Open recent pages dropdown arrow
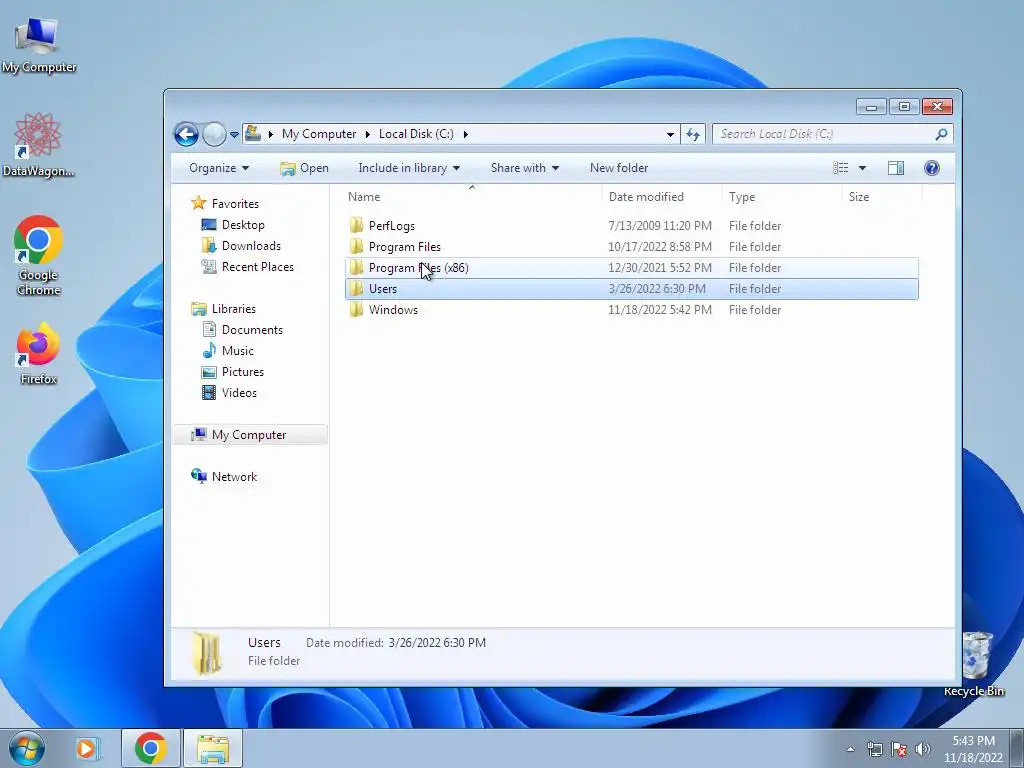The height and width of the screenshot is (768, 1024). (x=234, y=135)
